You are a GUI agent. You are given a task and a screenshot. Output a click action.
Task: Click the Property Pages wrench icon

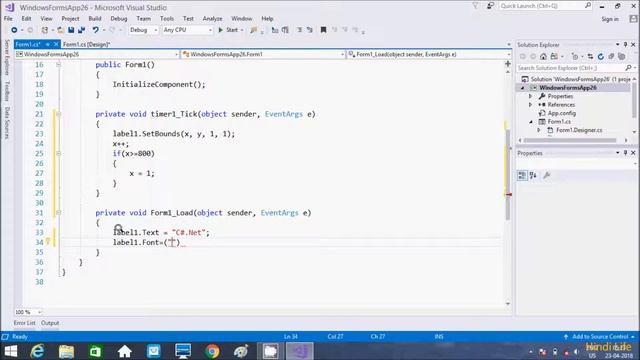[x=547, y=176]
